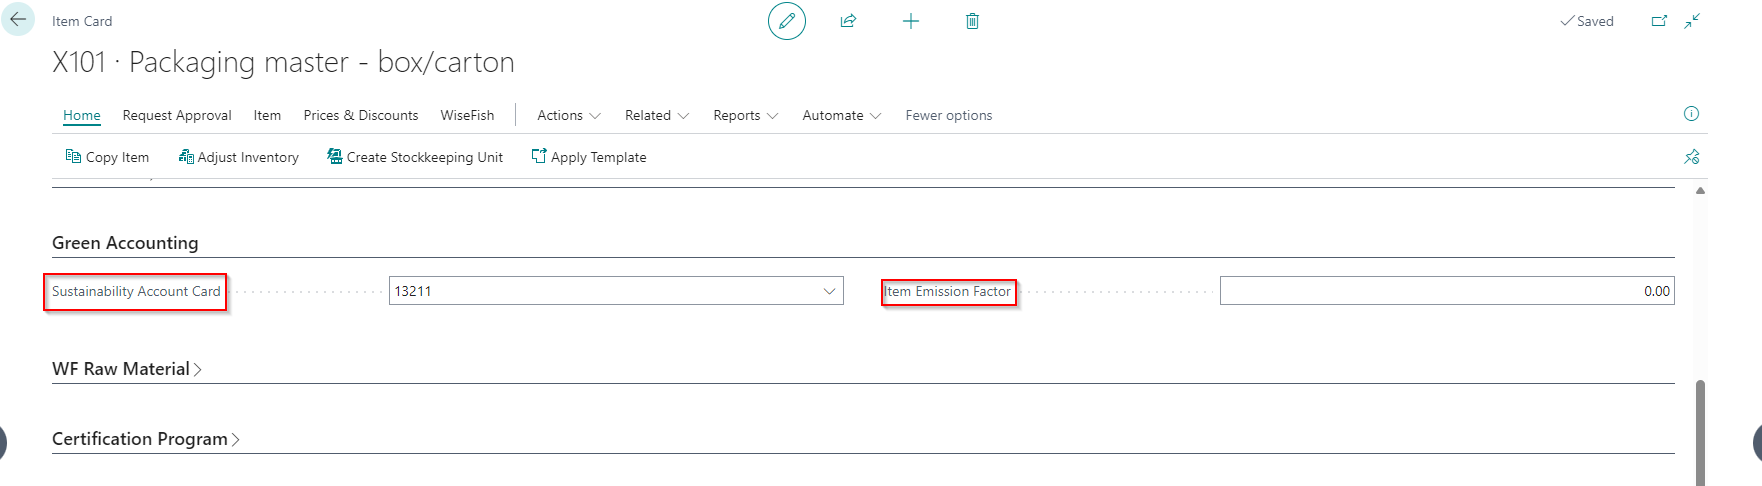
Task: Click the pencil edit icon
Action: [x=787, y=21]
